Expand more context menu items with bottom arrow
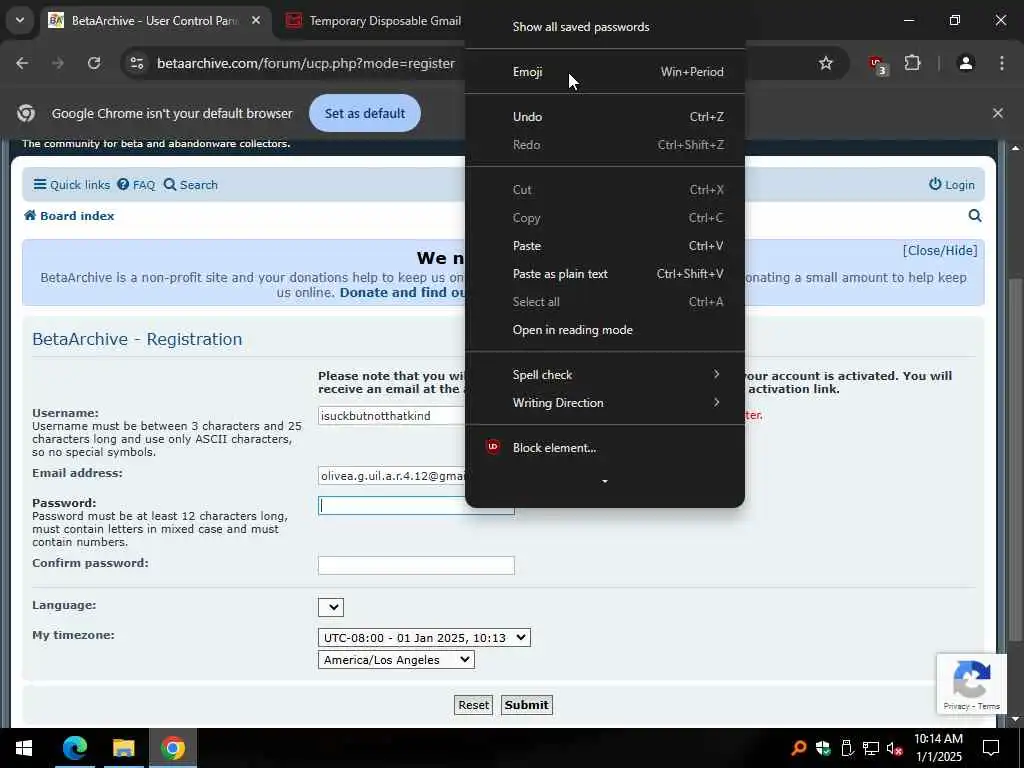This screenshot has width=1024, height=768. click(x=605, y=482)
